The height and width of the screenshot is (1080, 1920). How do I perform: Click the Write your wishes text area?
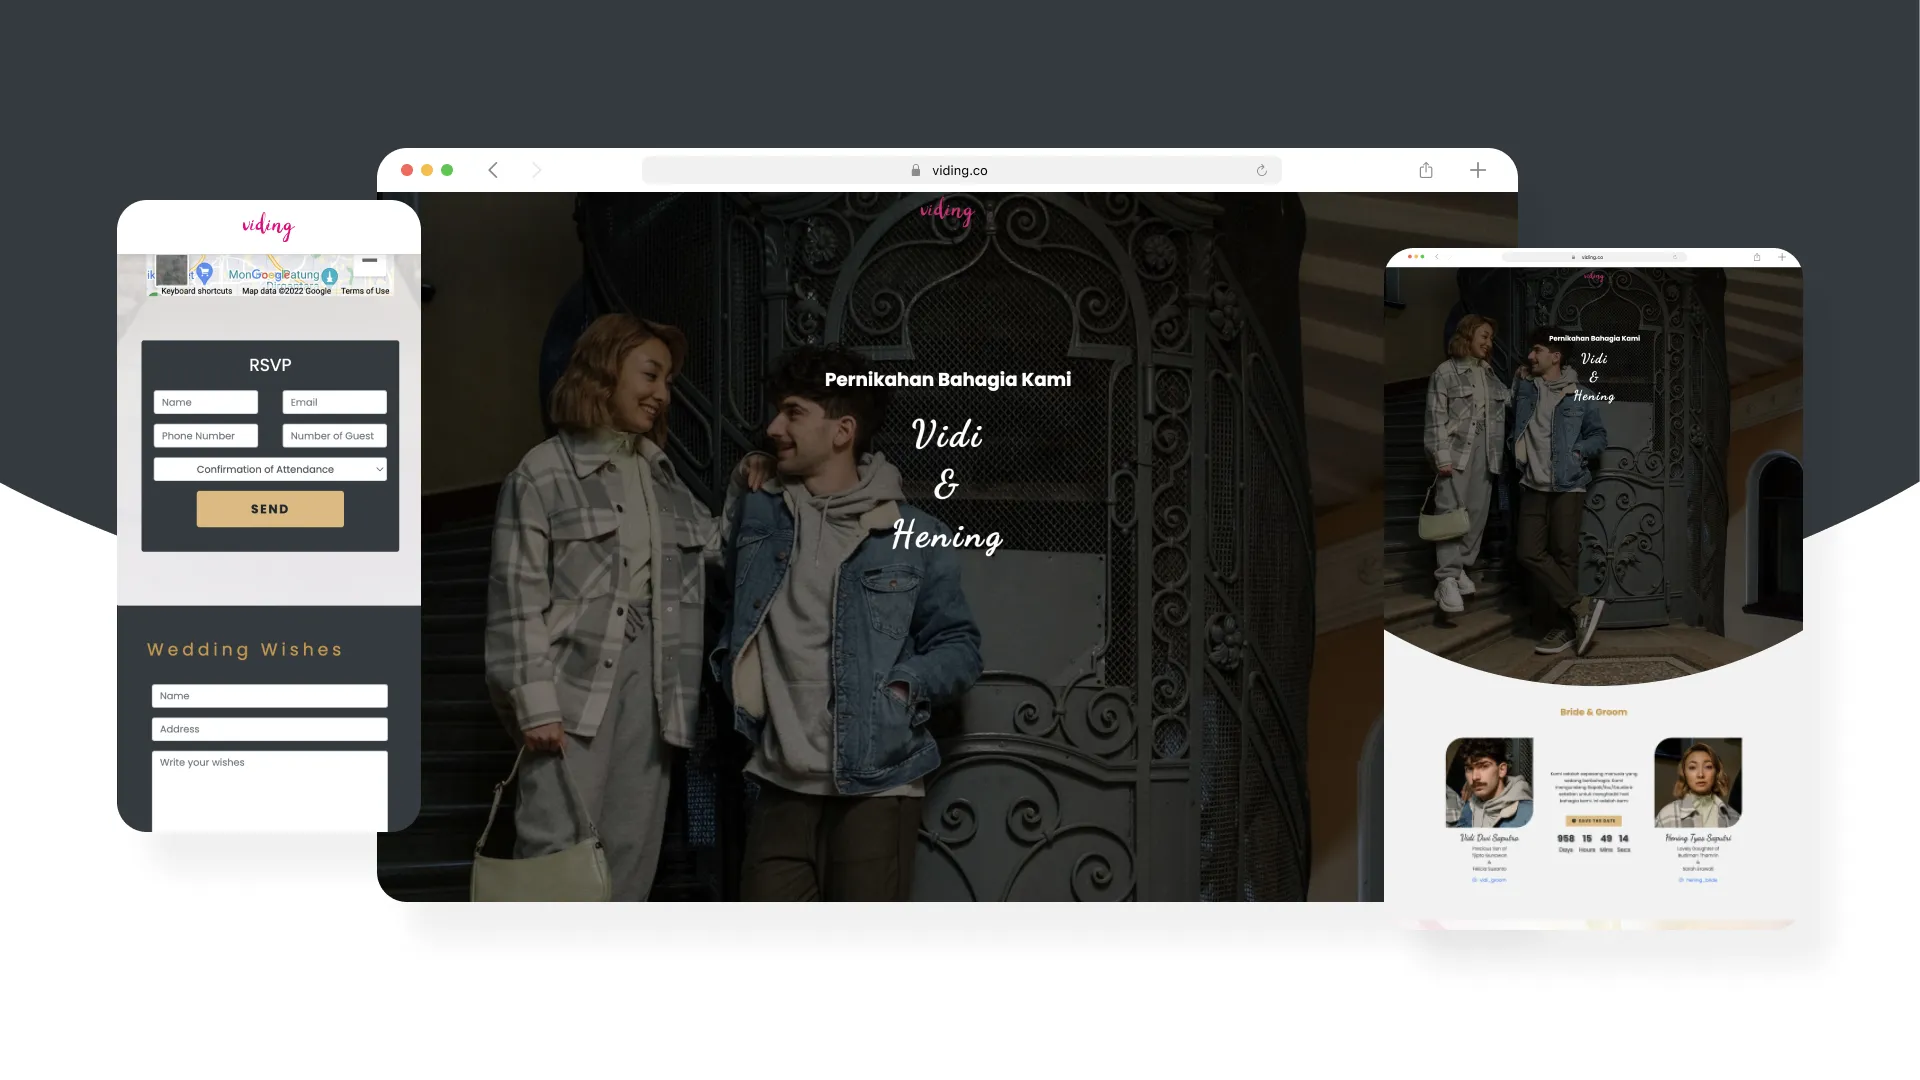point(269,790)
